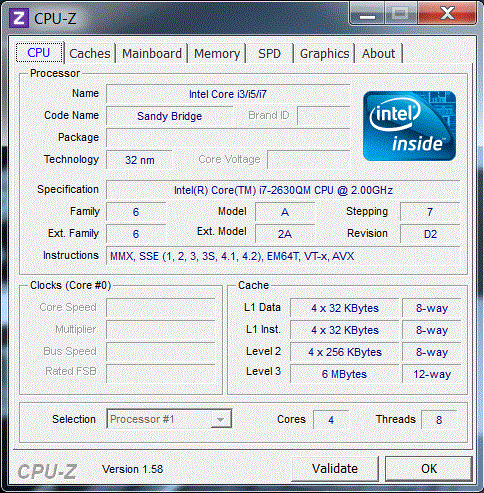Screen dimensions: 484x493
Task: Click the Family value 6
Action: click(136, 212)
